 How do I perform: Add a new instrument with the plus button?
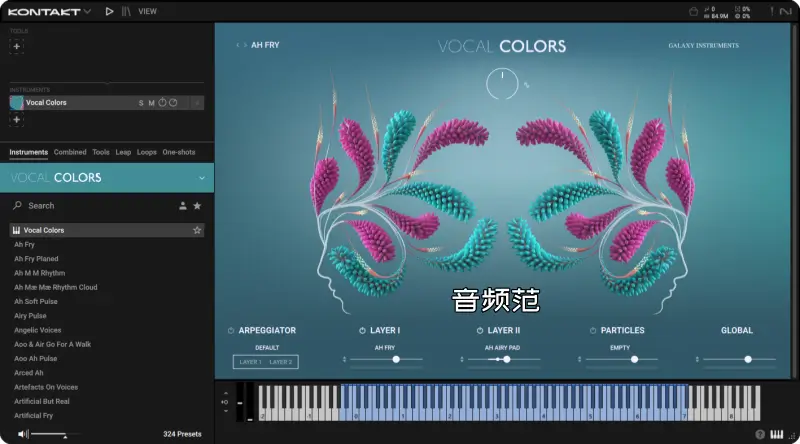point(16,120)
